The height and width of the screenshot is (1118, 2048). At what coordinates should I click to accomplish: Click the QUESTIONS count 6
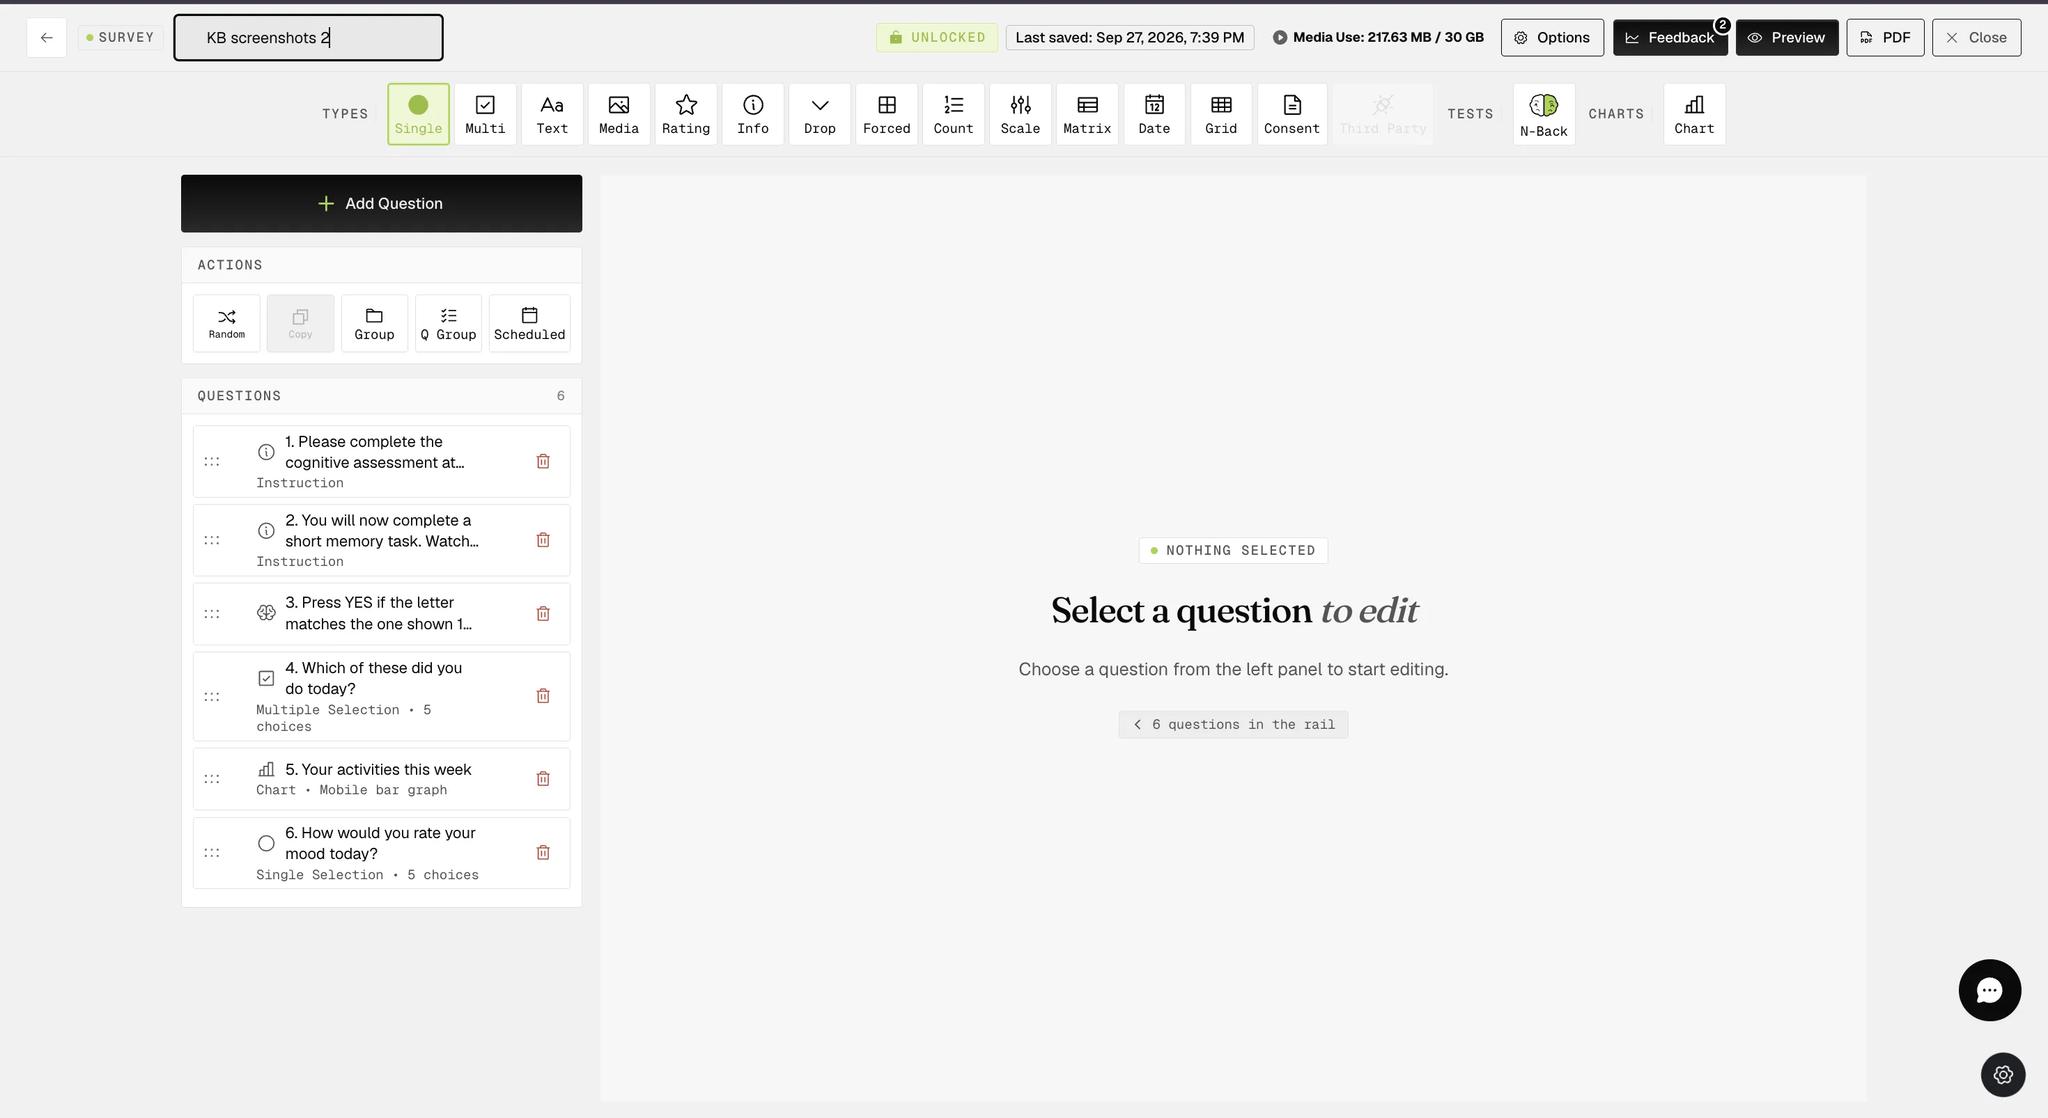tap(561, 396)
